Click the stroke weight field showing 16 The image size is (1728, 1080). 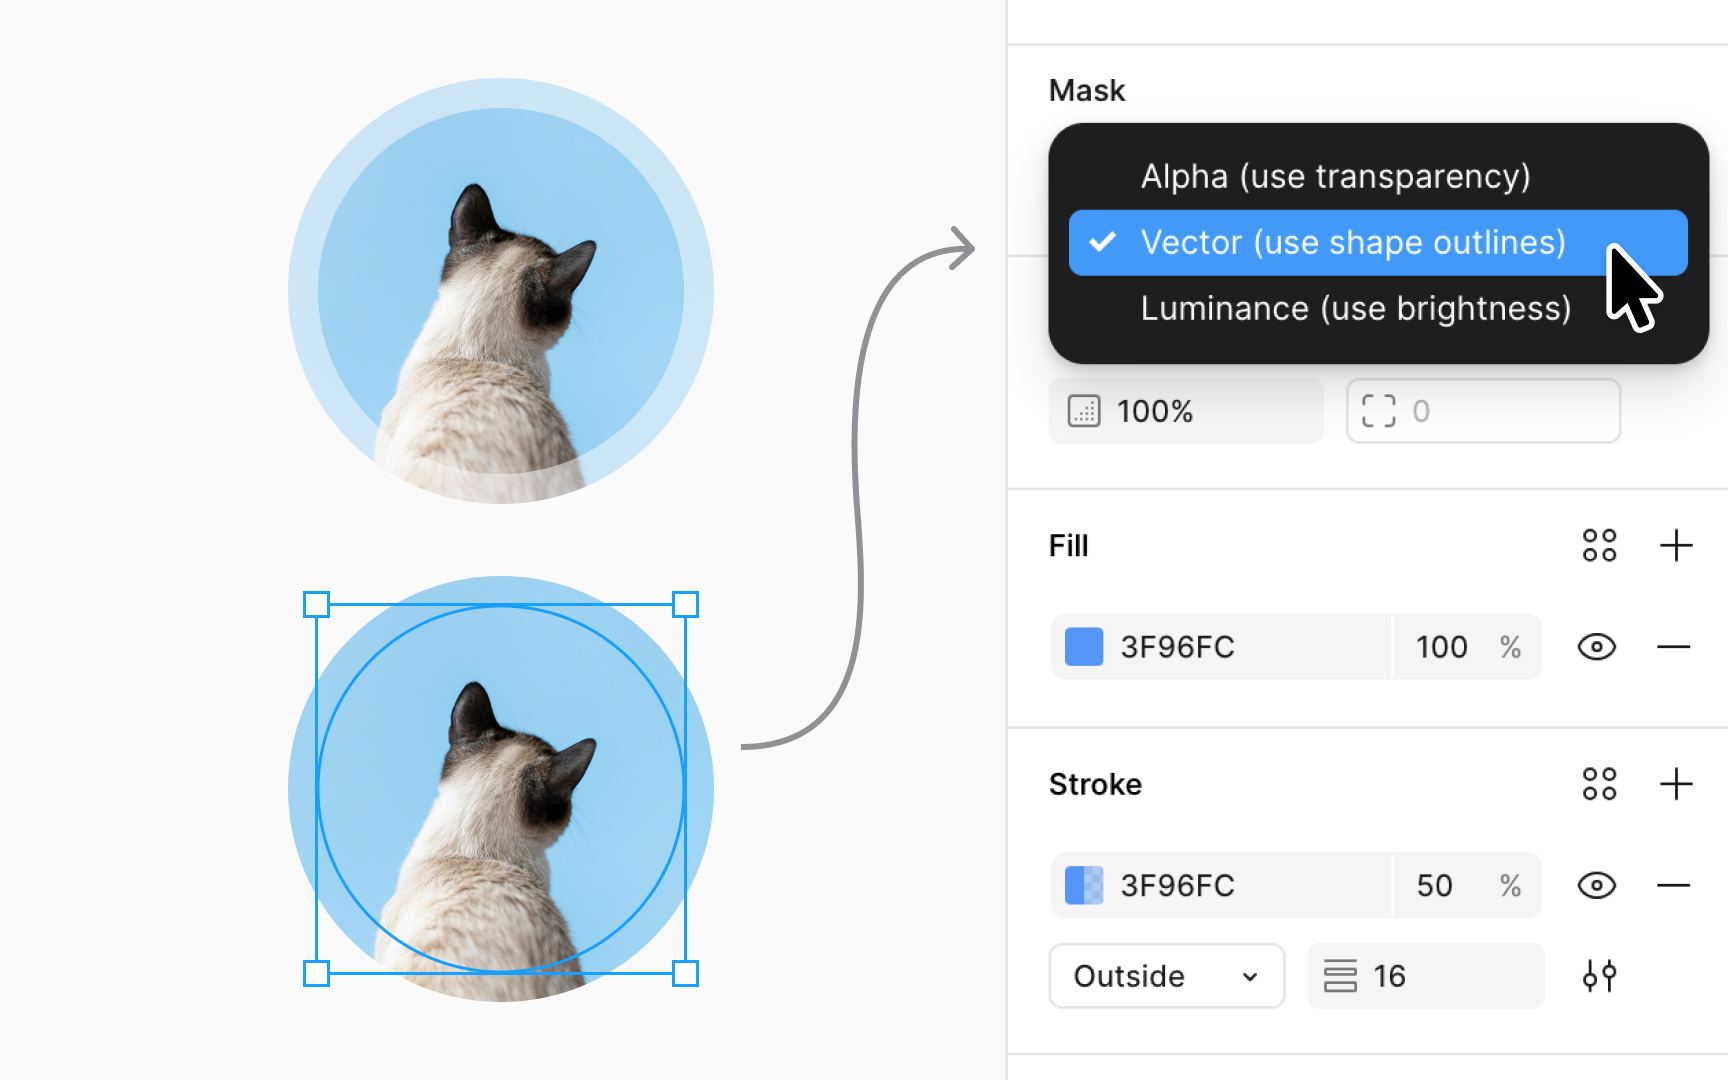(1425, 976)
